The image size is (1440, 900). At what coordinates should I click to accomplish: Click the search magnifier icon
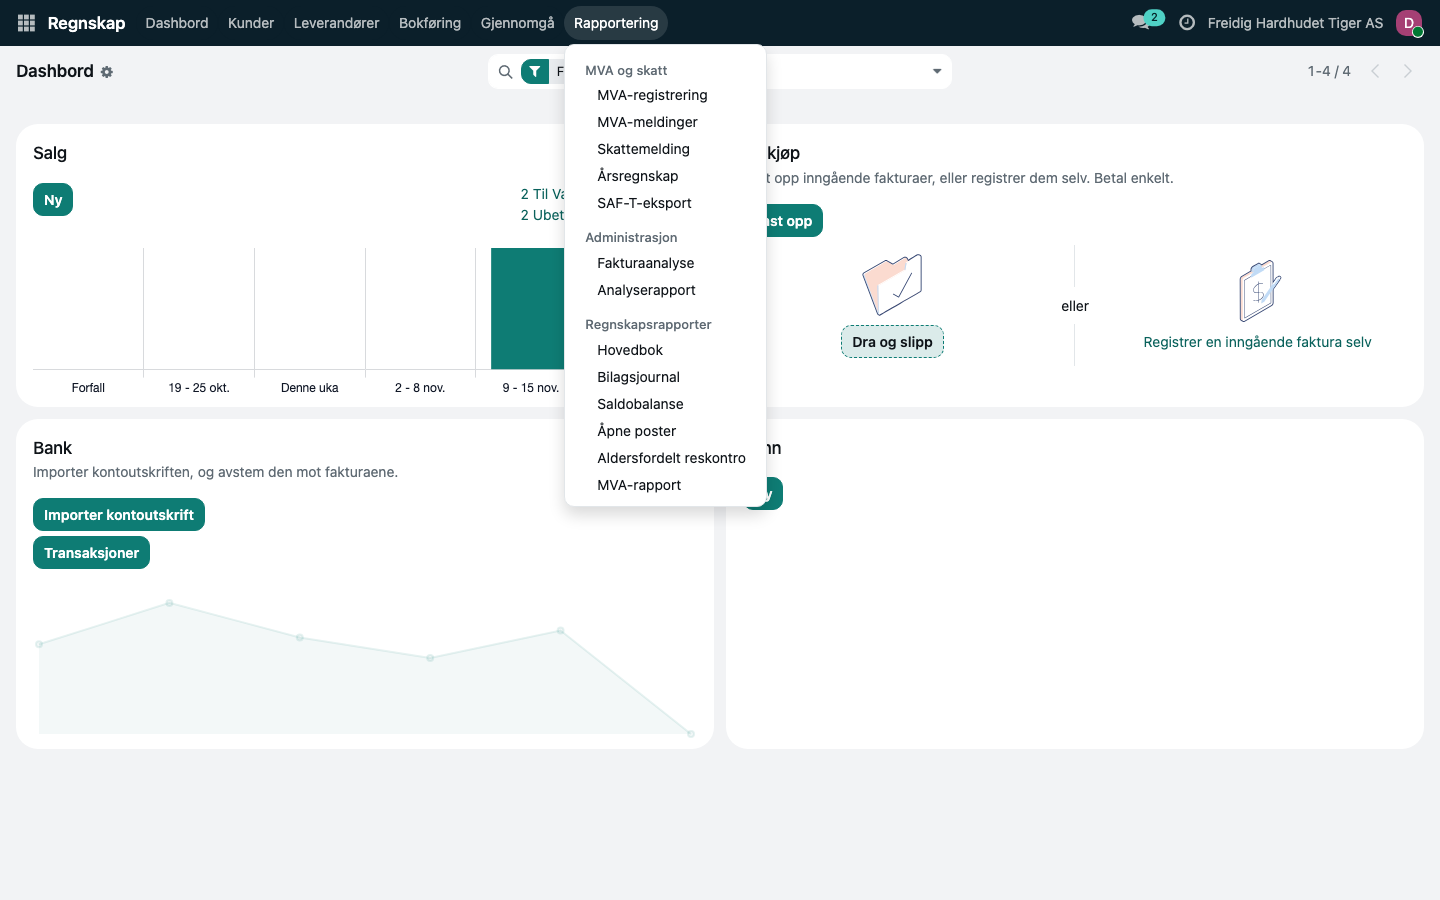[505, 72]
